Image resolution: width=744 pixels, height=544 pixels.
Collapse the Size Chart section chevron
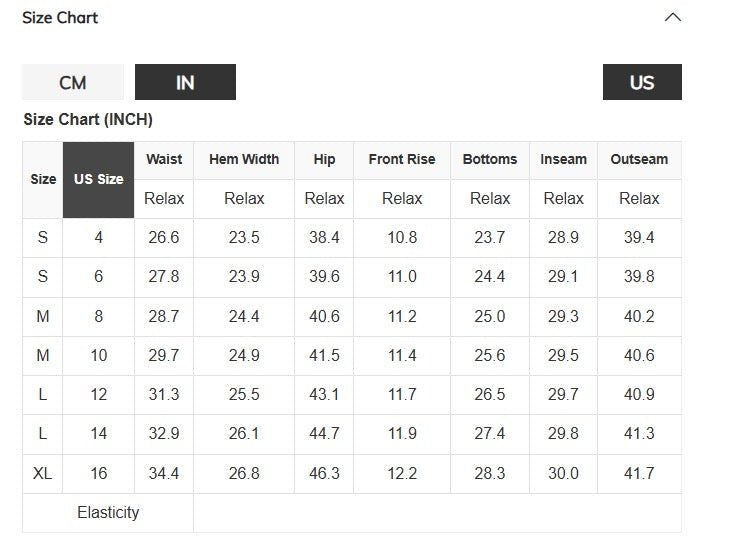673,17
